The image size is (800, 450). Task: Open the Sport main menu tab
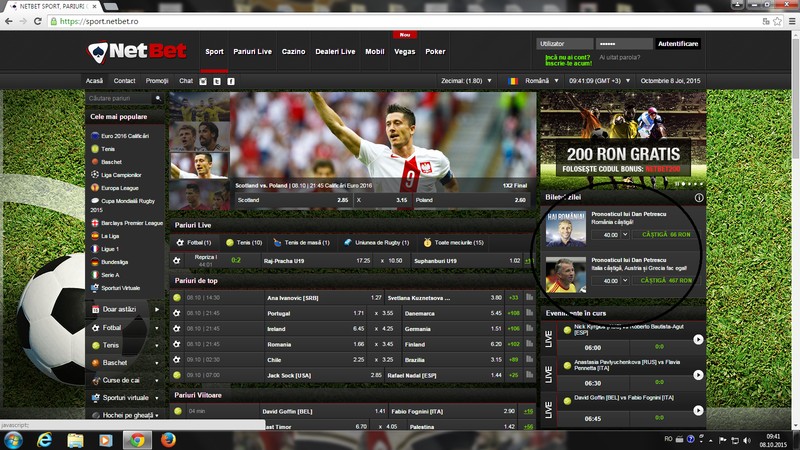(214, 52)
